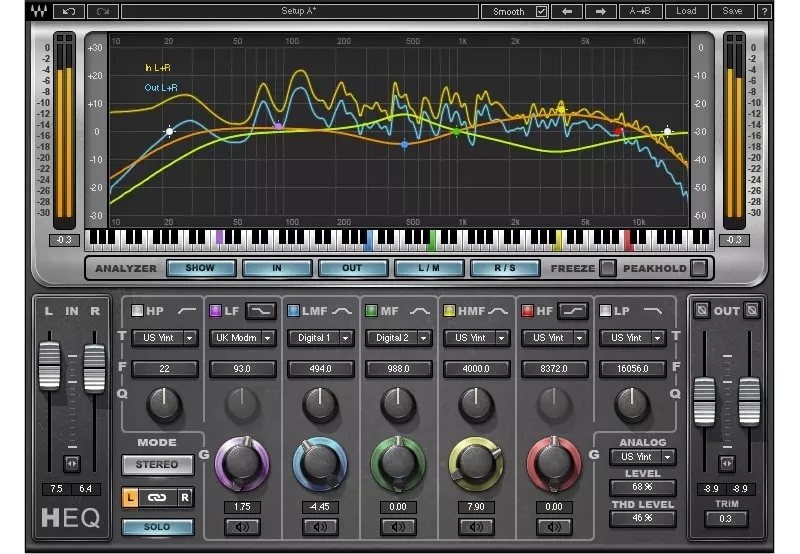Solo the HMF band speaker icon
800x554 pixels.
(476, 526)
